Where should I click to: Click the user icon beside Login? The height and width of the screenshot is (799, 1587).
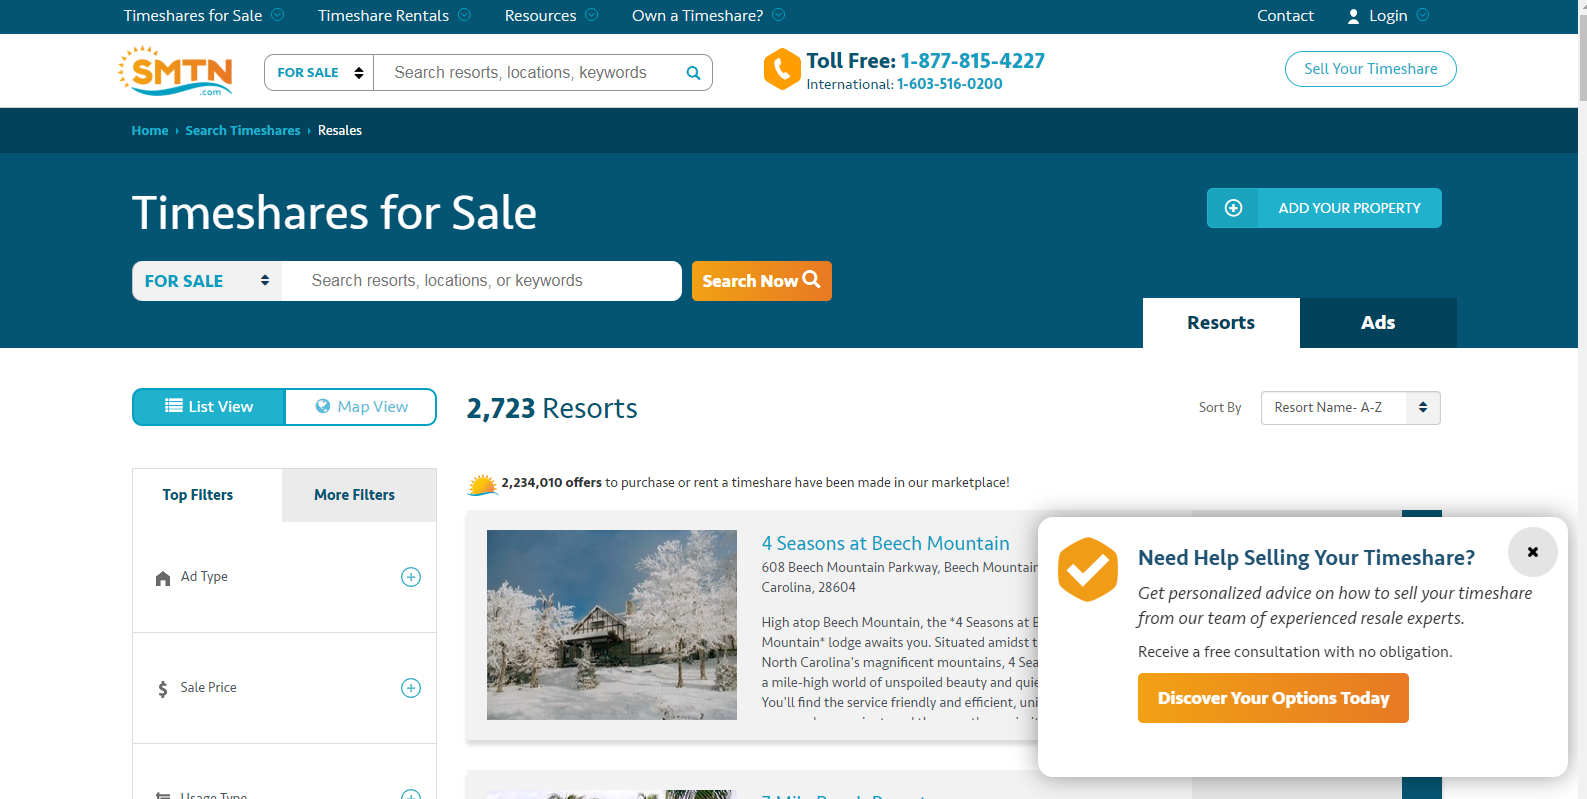point(1353,16)
